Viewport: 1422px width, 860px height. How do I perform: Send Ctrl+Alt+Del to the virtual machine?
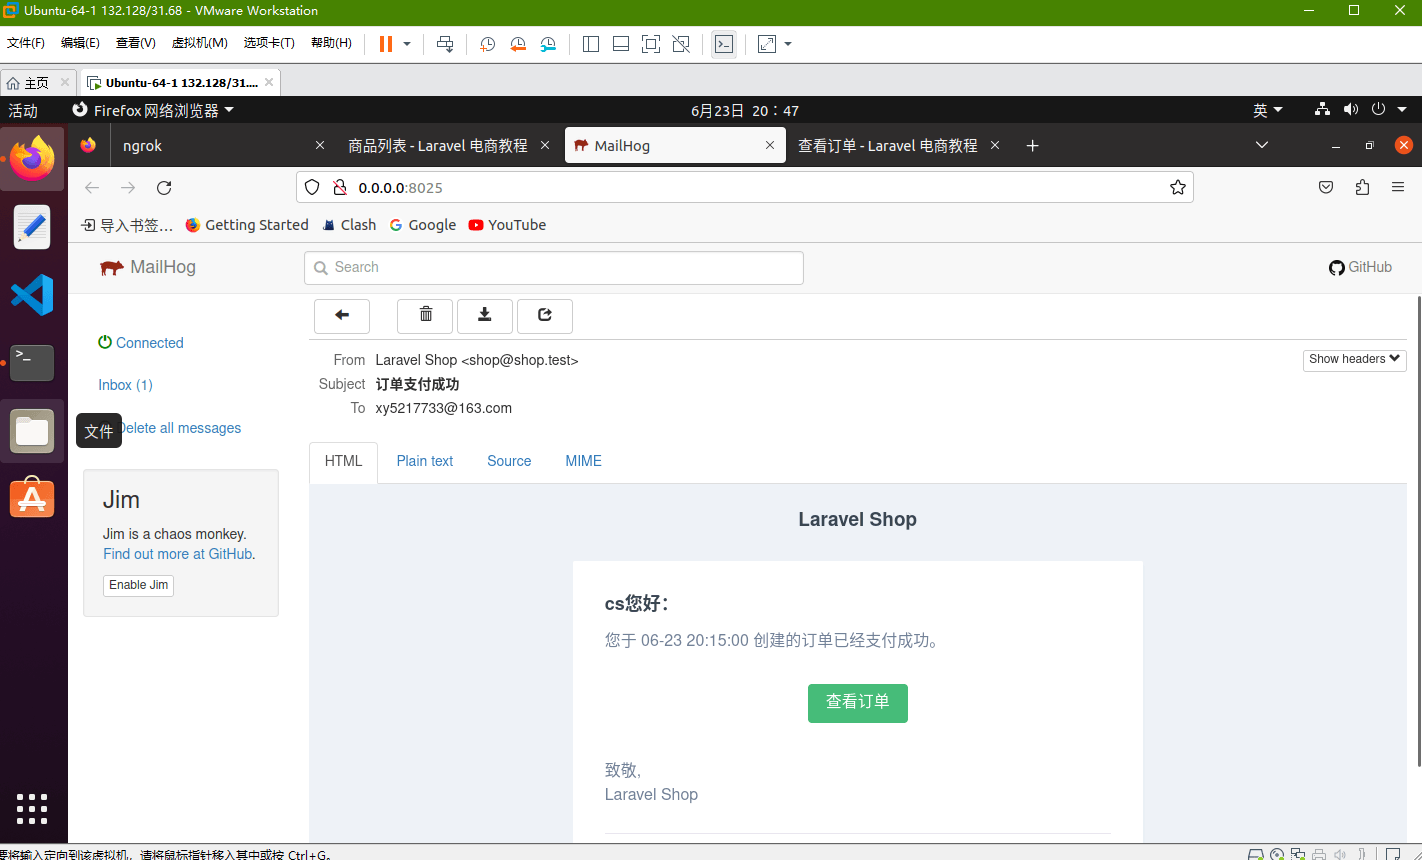pyautogui.click(x=445, y=44)
